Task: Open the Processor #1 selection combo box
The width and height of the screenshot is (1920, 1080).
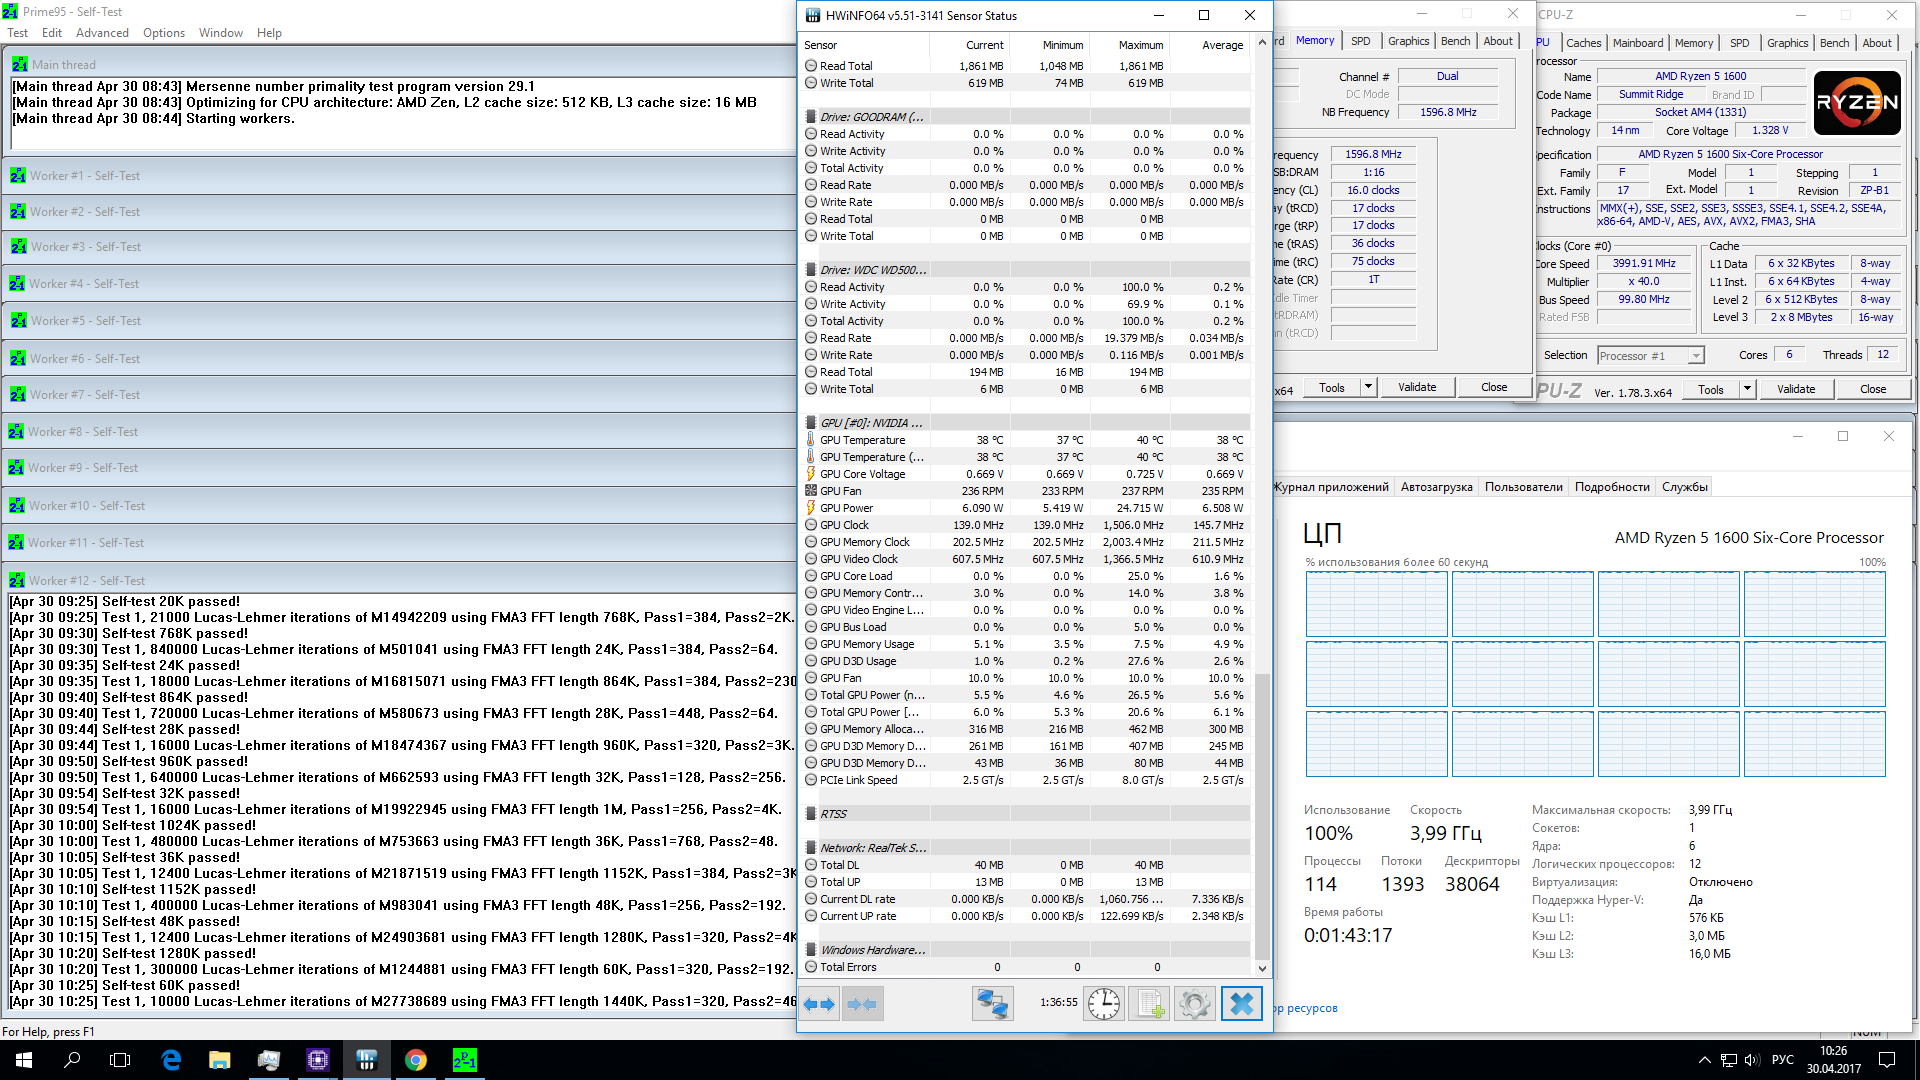Action: click(x=1650, y=356)
